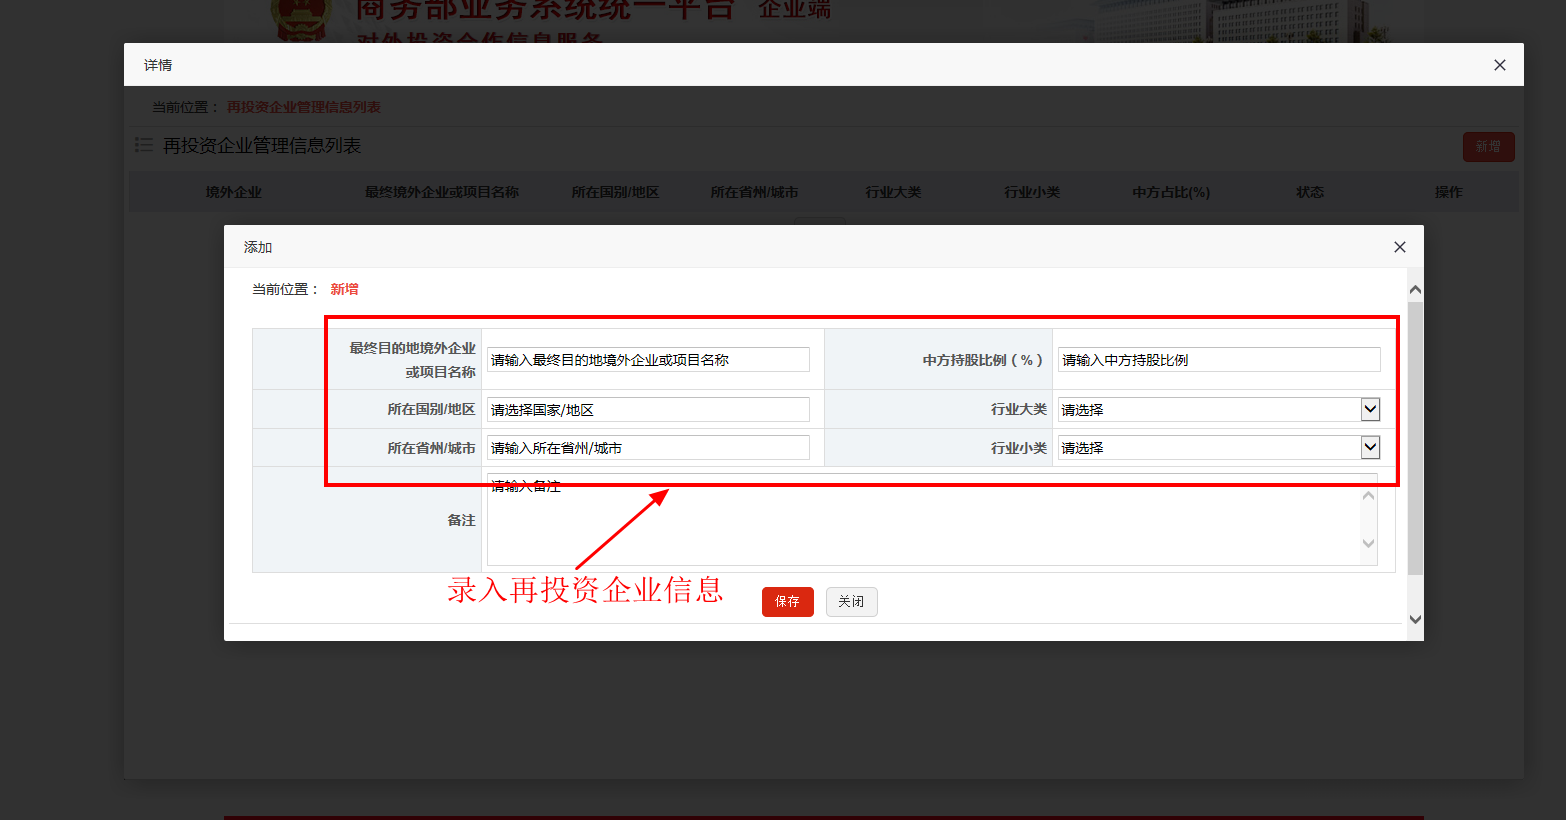Expand the 行业大类 dropdown
The image size is (1566, 820).
coord(1370,409)
